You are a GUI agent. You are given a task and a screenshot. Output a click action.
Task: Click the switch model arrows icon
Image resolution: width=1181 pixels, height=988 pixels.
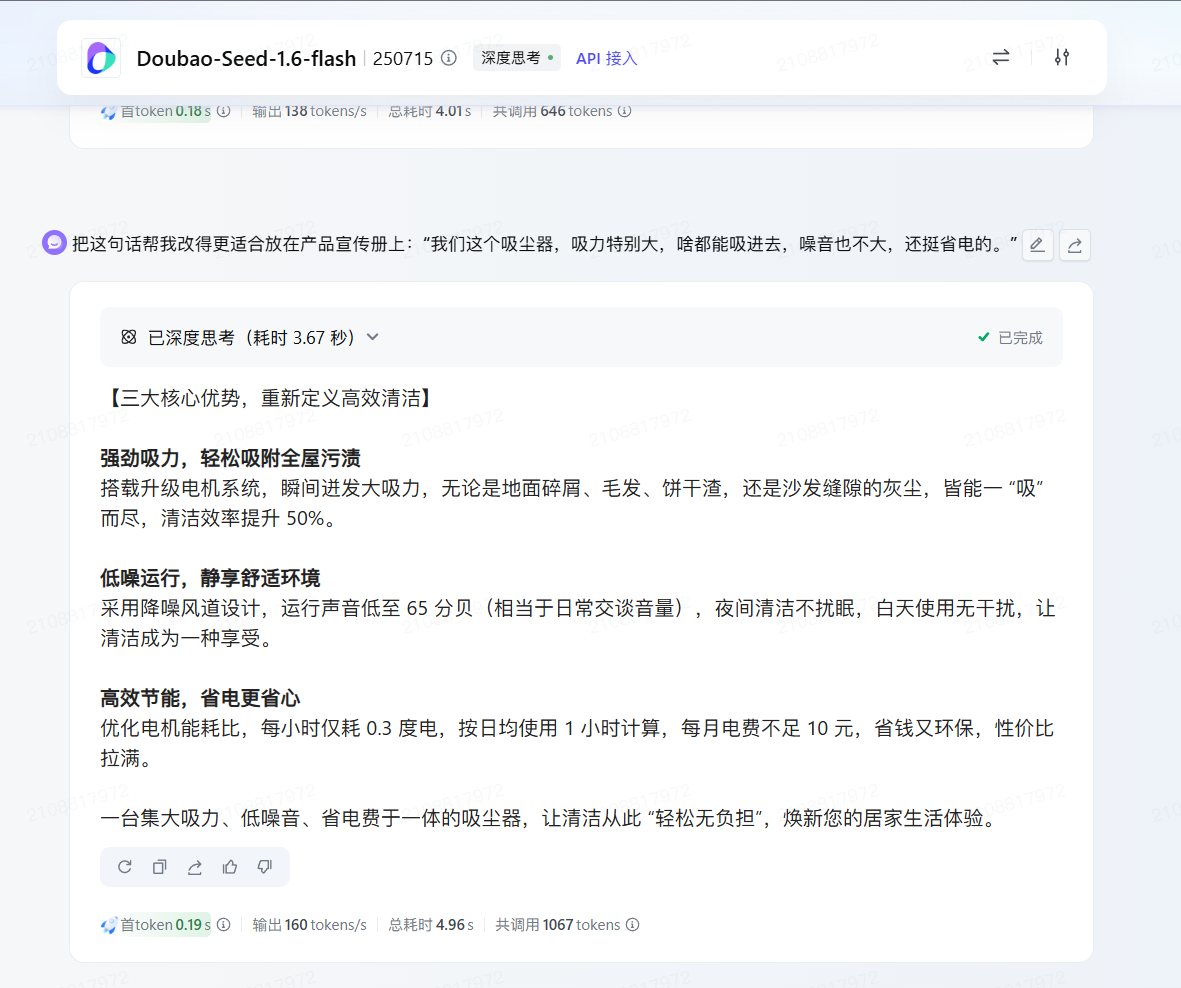[1000, 57]
